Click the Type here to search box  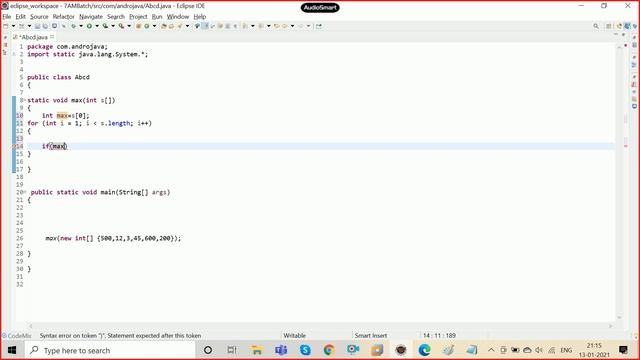click(109, 350)
